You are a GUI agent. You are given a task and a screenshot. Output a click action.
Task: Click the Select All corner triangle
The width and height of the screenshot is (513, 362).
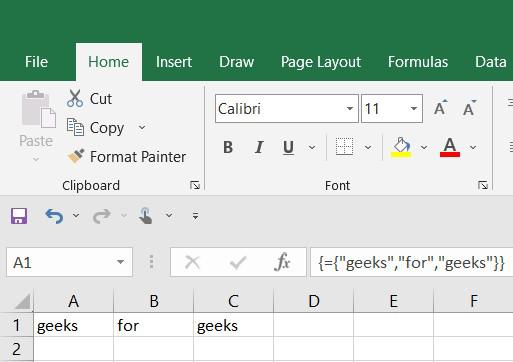23,301
